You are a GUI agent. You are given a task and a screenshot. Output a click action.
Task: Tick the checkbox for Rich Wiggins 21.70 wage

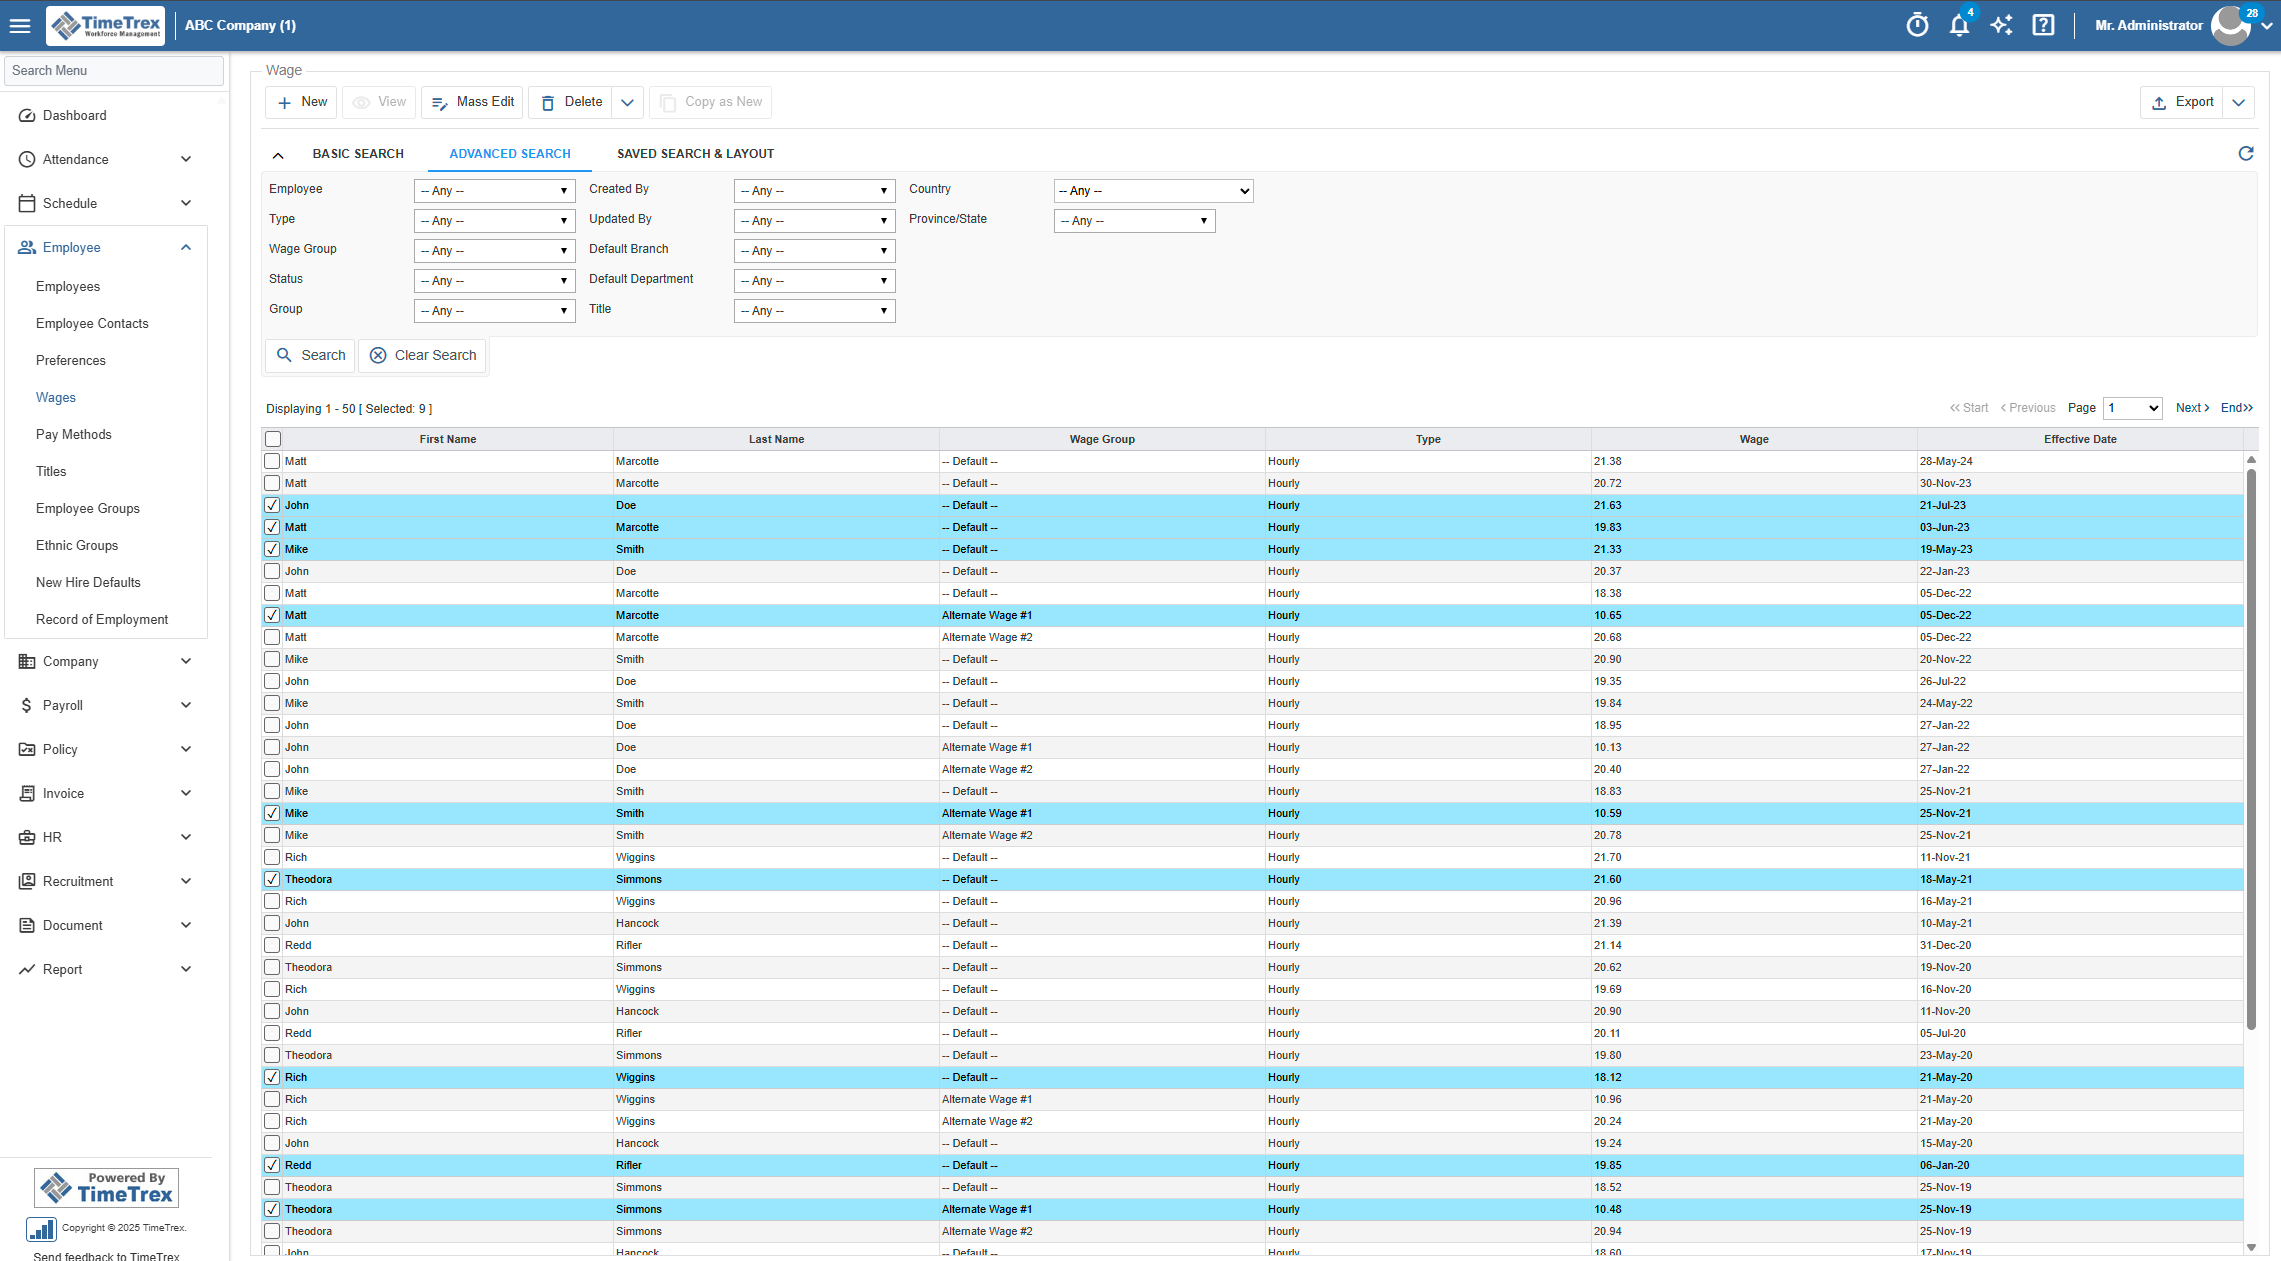[x=272, y=857]
